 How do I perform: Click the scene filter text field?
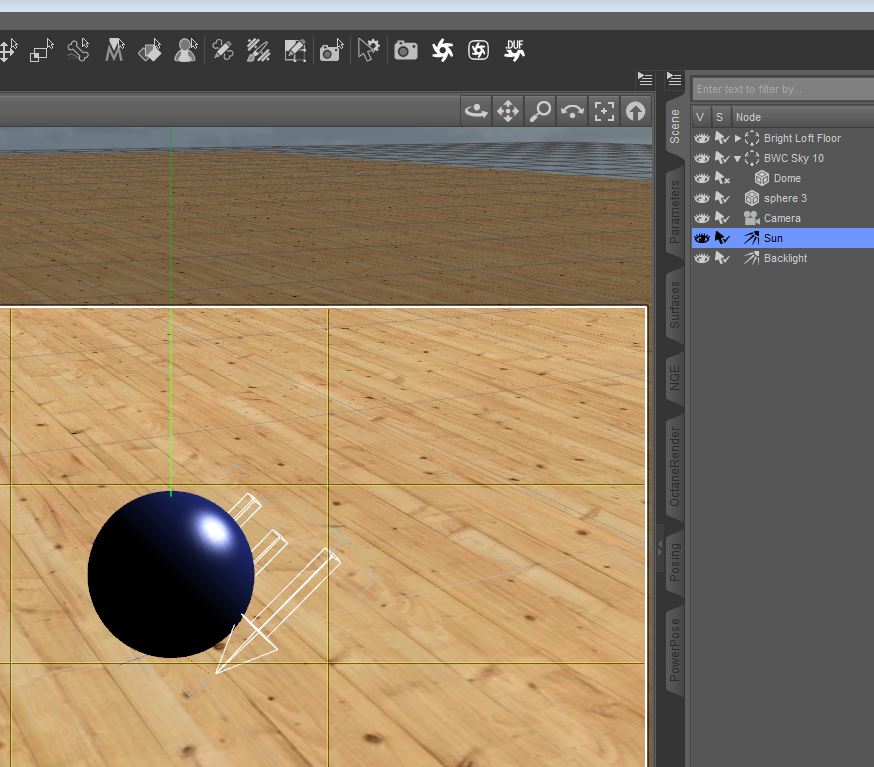[x=783, y=89]
